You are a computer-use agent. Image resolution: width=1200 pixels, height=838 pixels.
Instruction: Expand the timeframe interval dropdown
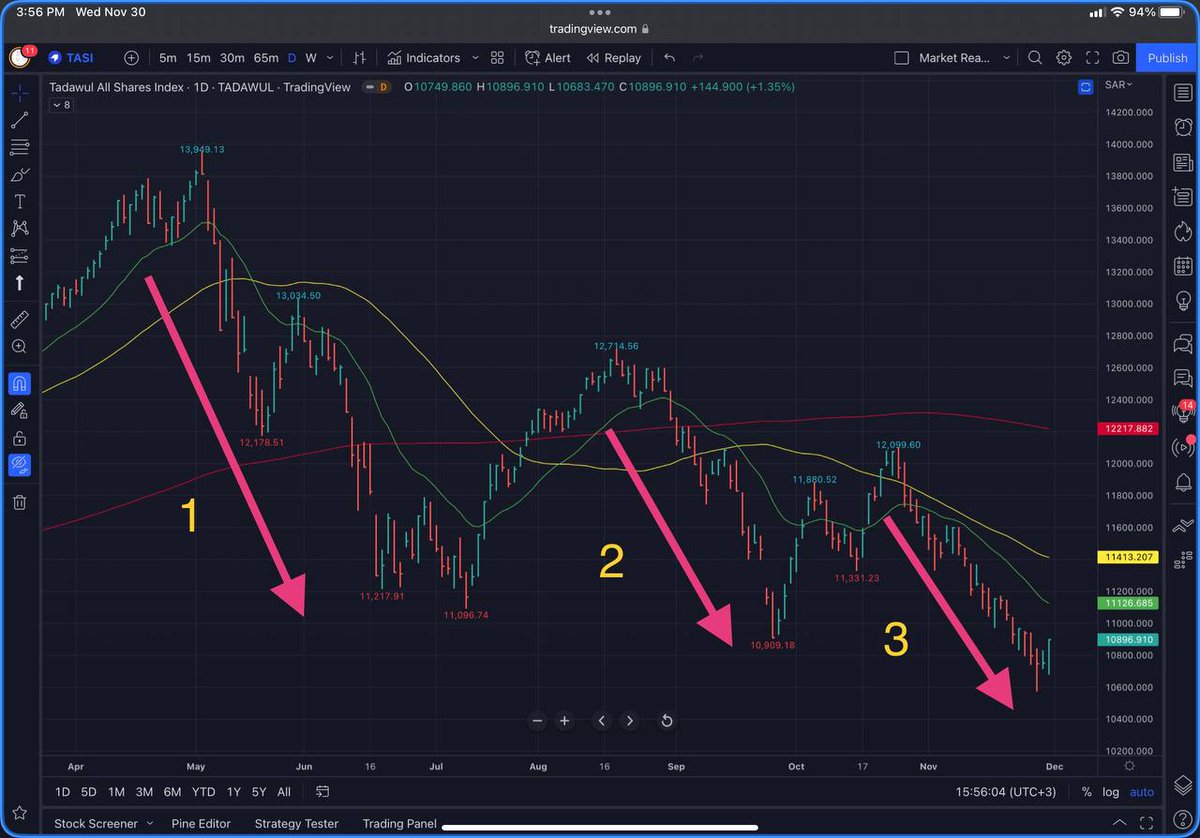pos(329,58)
